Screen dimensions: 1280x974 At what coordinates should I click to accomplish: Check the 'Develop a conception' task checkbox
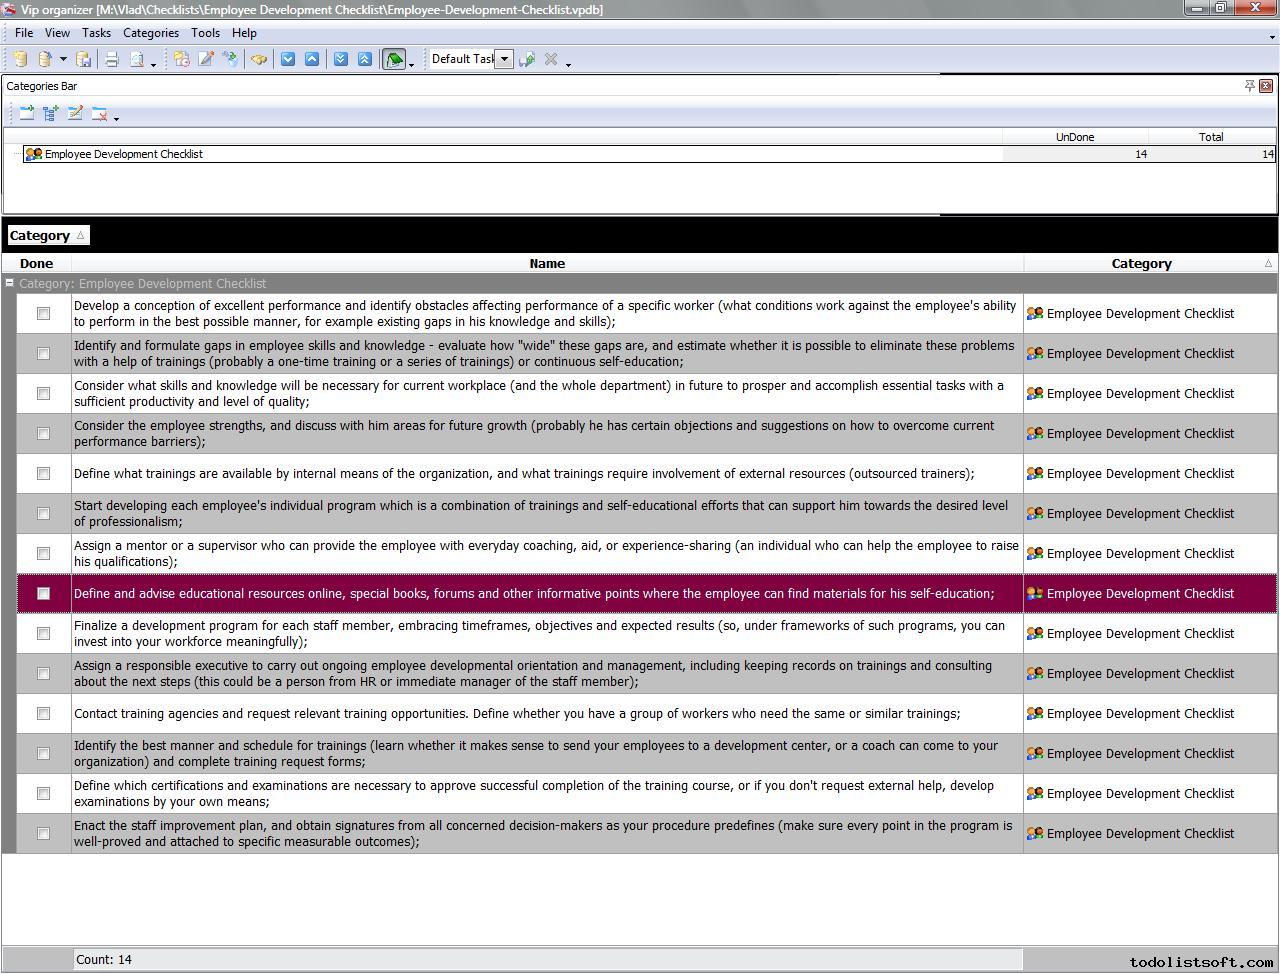pyautogui.click(x=43, y=314)
